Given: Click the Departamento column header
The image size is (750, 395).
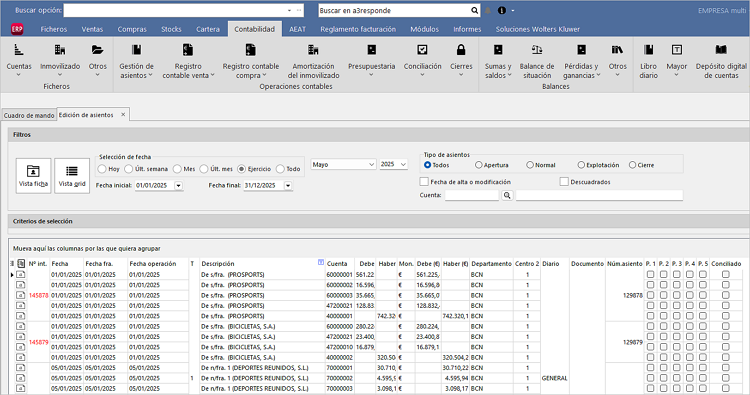Looking at the screenshot, I should click(491, 263).
